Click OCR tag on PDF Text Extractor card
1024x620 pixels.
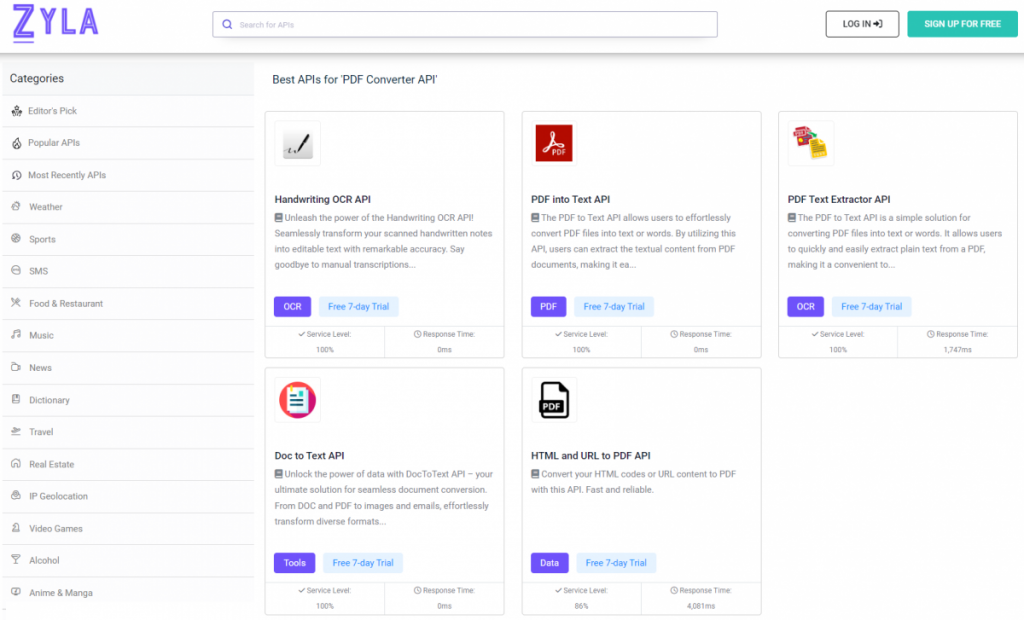coord(806,306)
